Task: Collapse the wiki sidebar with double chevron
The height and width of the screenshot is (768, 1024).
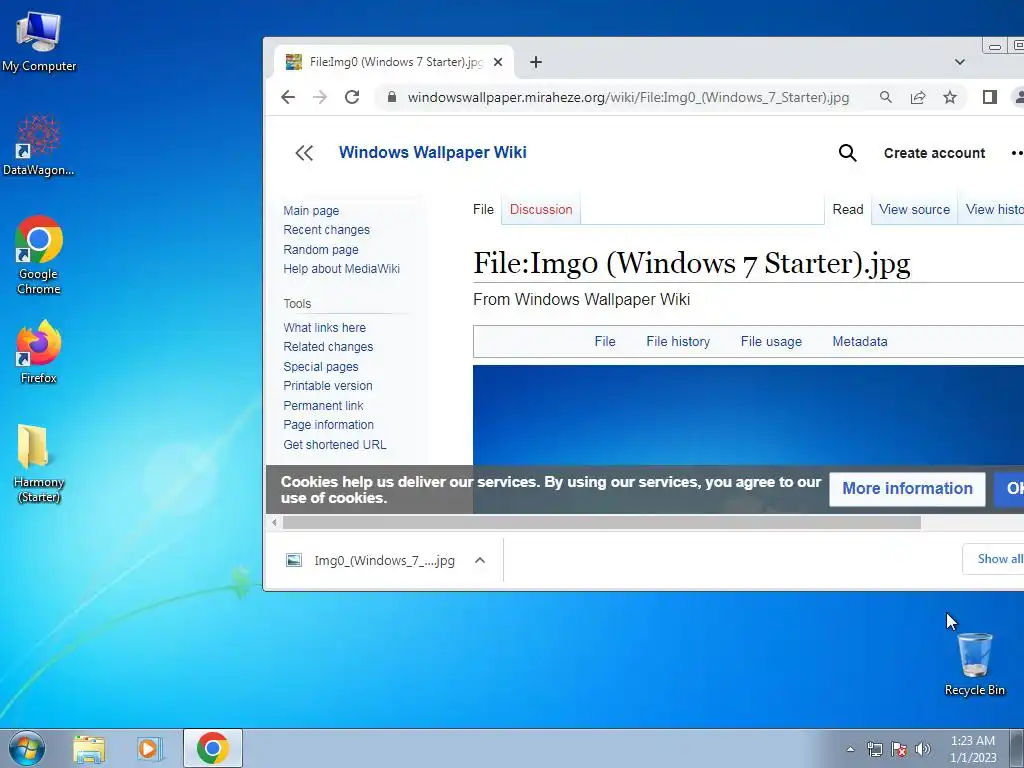Action: pyautogui.click(x=304, y=153)
